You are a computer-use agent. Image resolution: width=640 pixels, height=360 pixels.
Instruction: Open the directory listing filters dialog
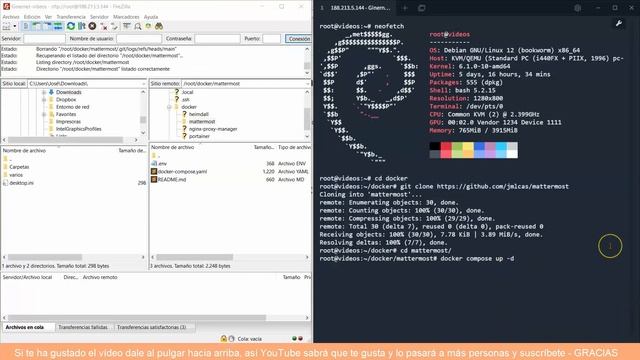(127, 27)
